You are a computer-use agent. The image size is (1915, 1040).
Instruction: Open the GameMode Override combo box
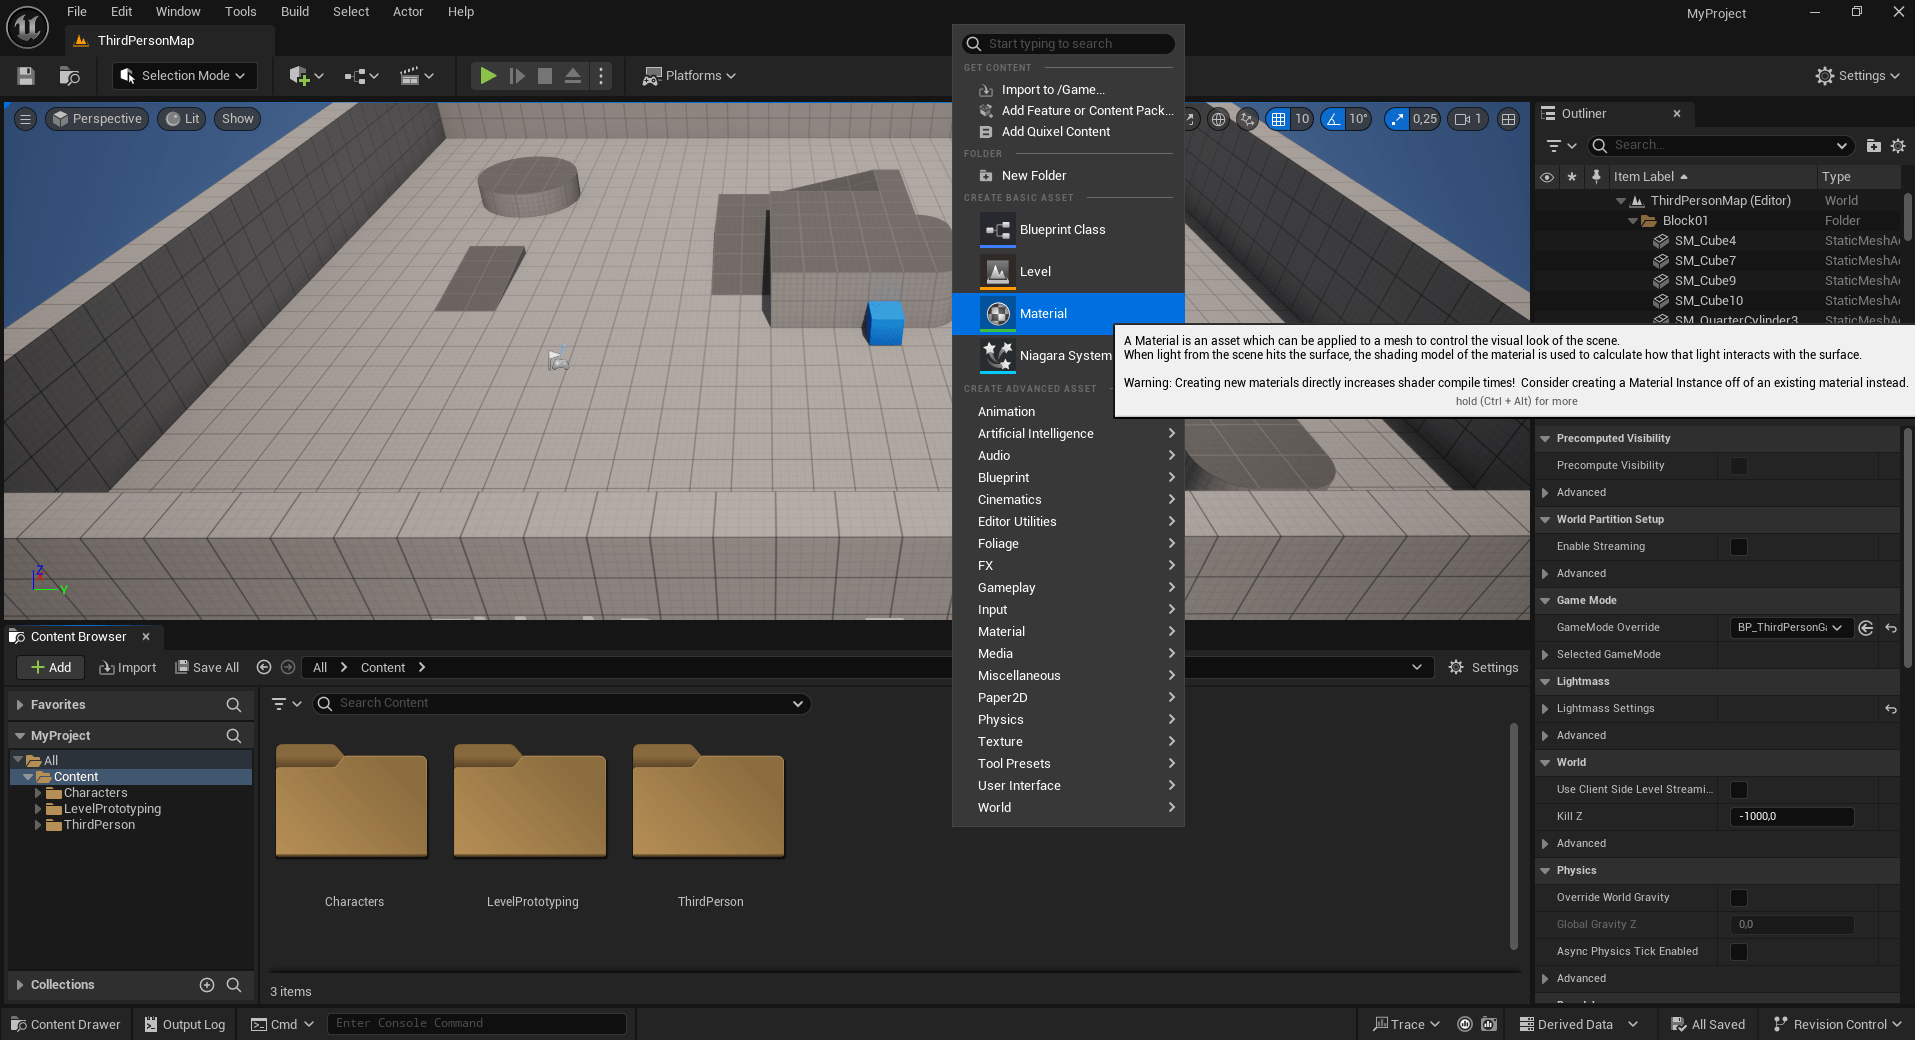(x=1790, y=628)
